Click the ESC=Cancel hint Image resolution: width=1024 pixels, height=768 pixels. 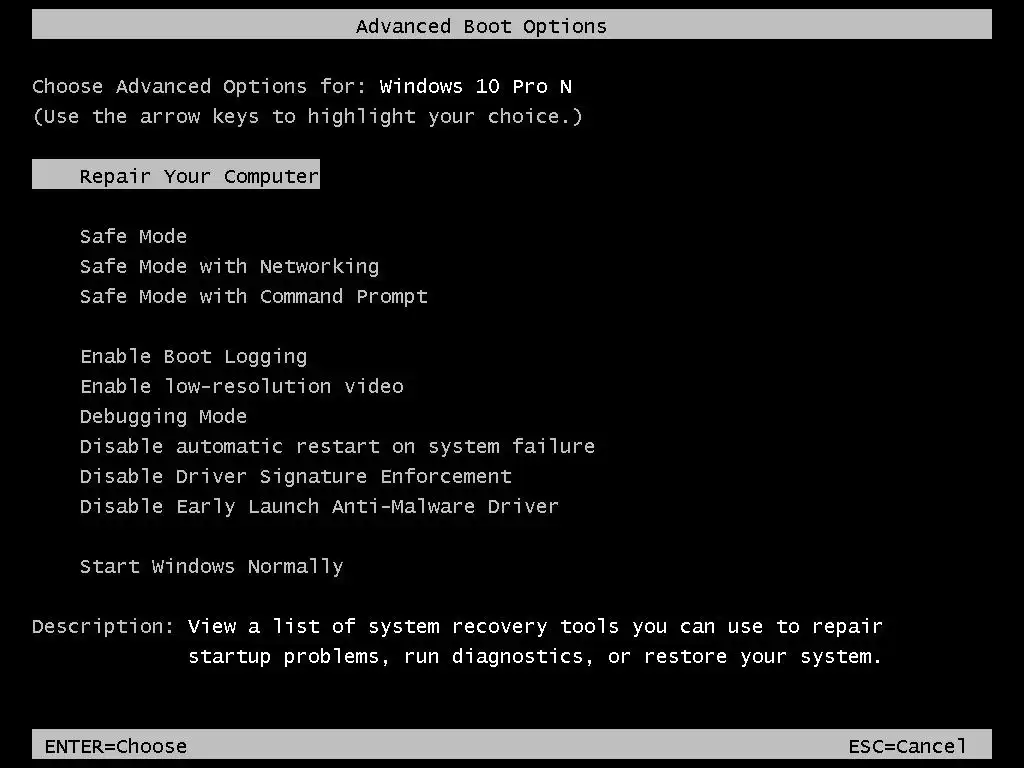tap(907, 746)
